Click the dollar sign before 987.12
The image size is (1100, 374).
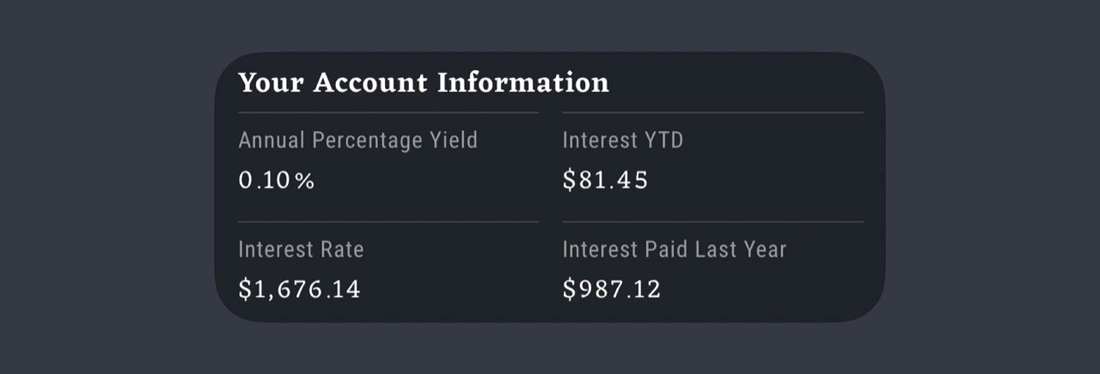569,290
